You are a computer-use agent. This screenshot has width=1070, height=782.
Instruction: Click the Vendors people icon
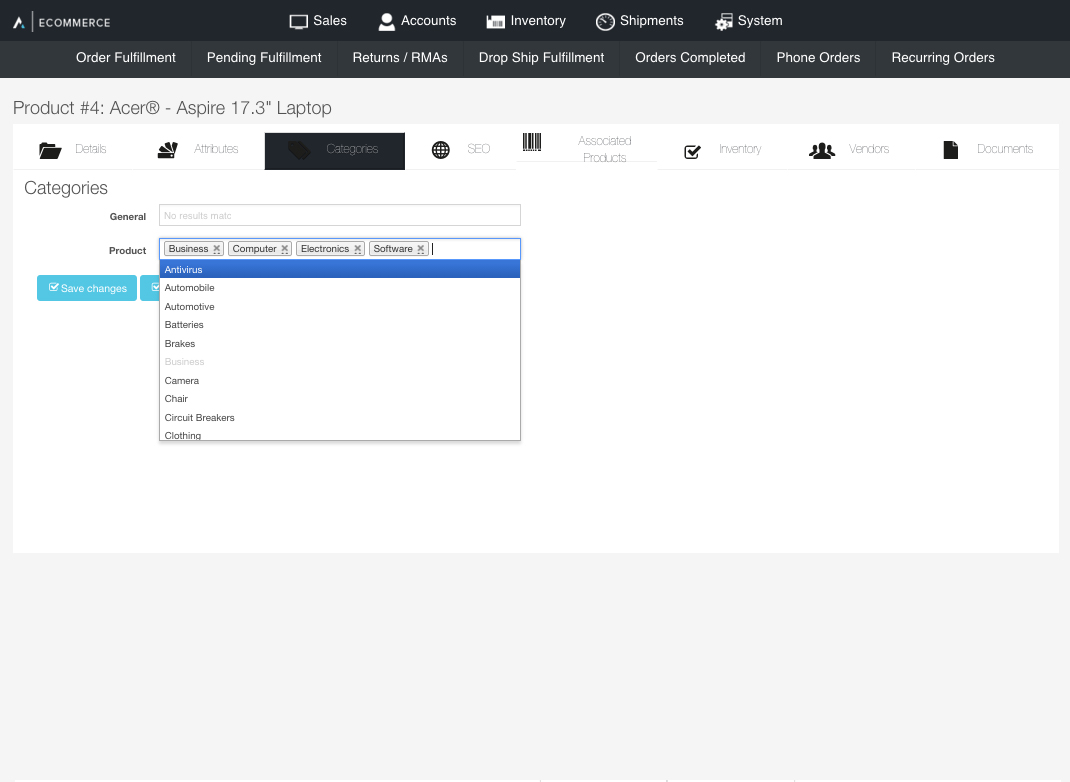pos(822,150)
